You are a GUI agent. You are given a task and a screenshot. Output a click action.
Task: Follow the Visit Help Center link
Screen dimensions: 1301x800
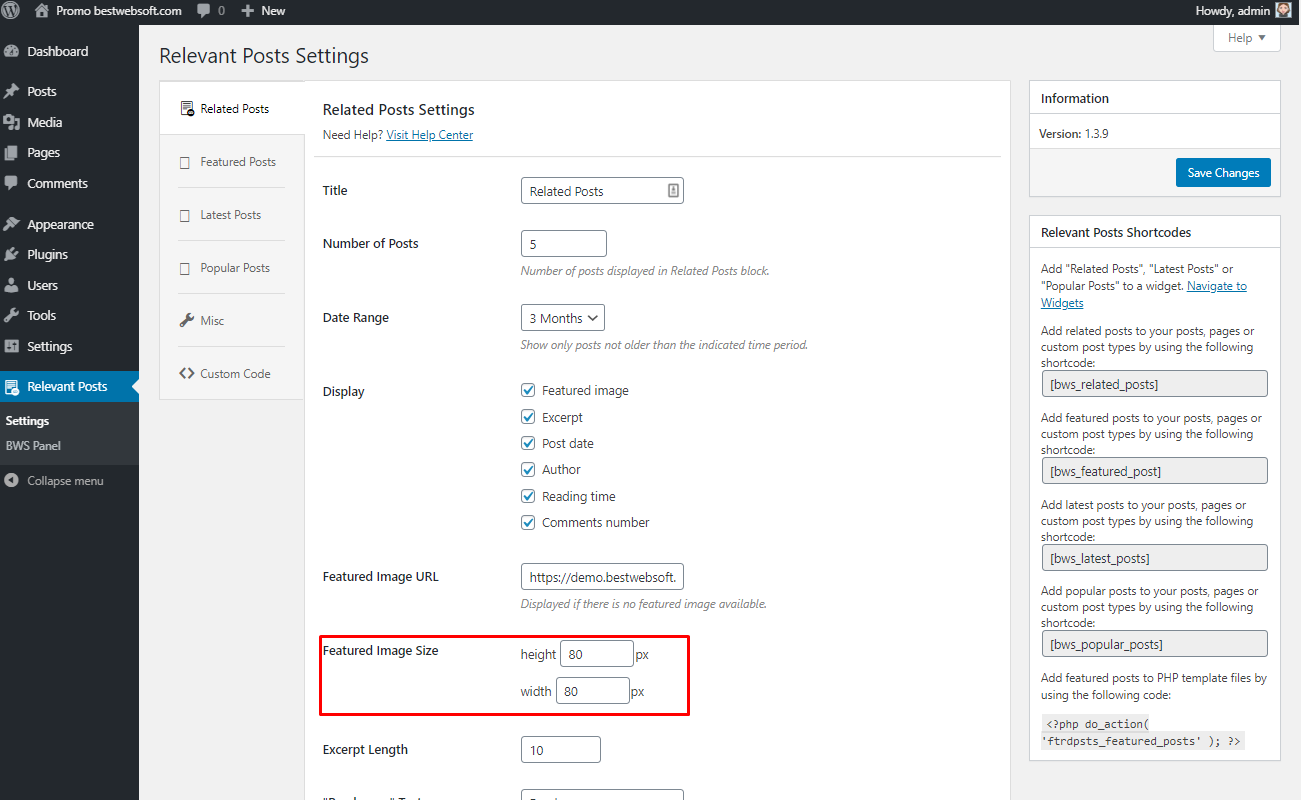click(x=430, y=135)
